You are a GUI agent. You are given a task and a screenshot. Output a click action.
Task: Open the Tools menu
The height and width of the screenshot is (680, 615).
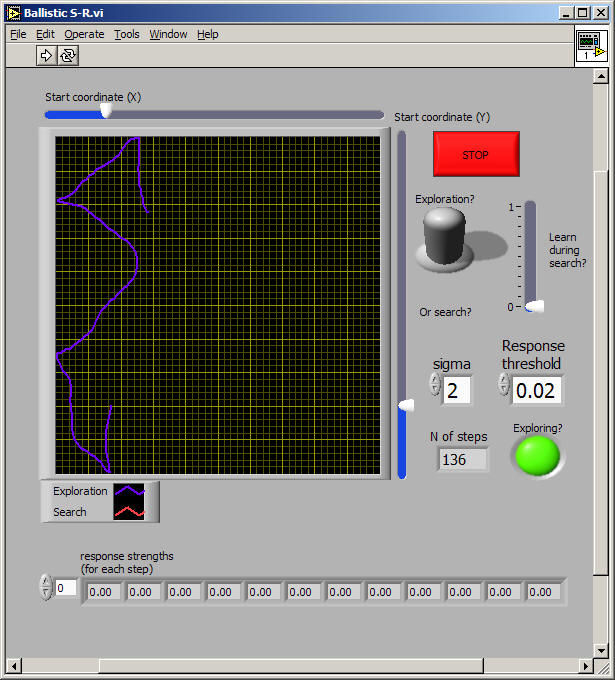pyautogui.click(x=127, y=34)
